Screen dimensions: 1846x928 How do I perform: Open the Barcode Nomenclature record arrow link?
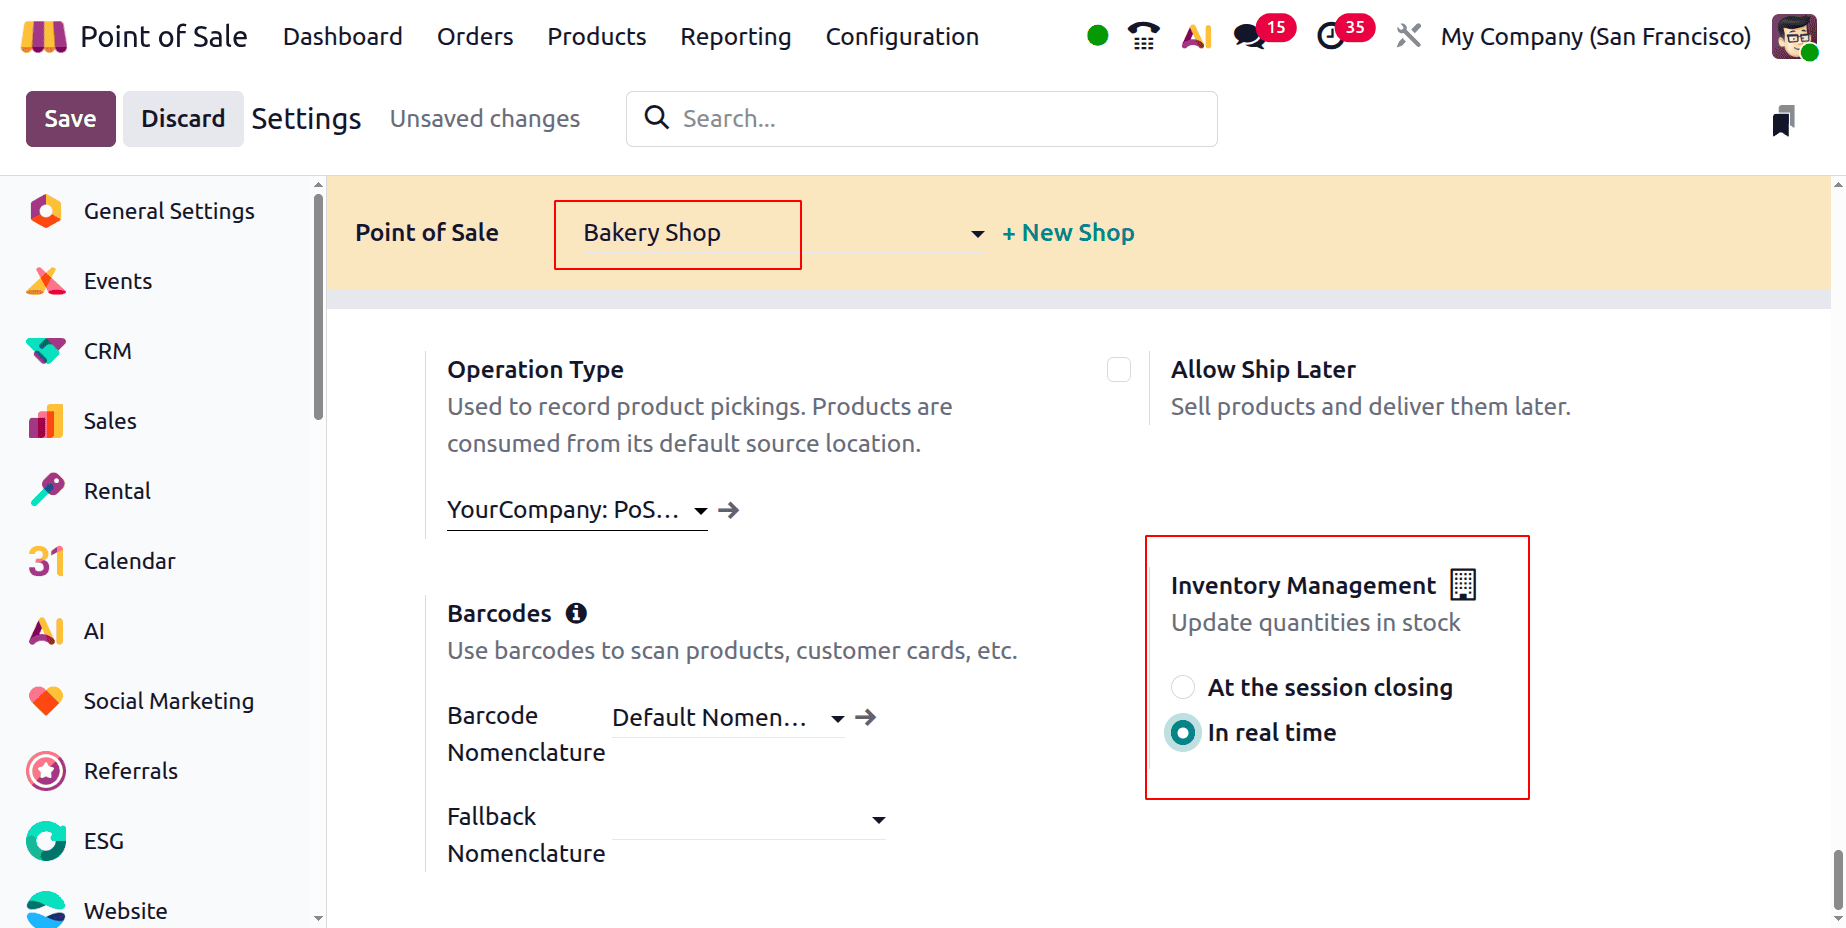866,717
